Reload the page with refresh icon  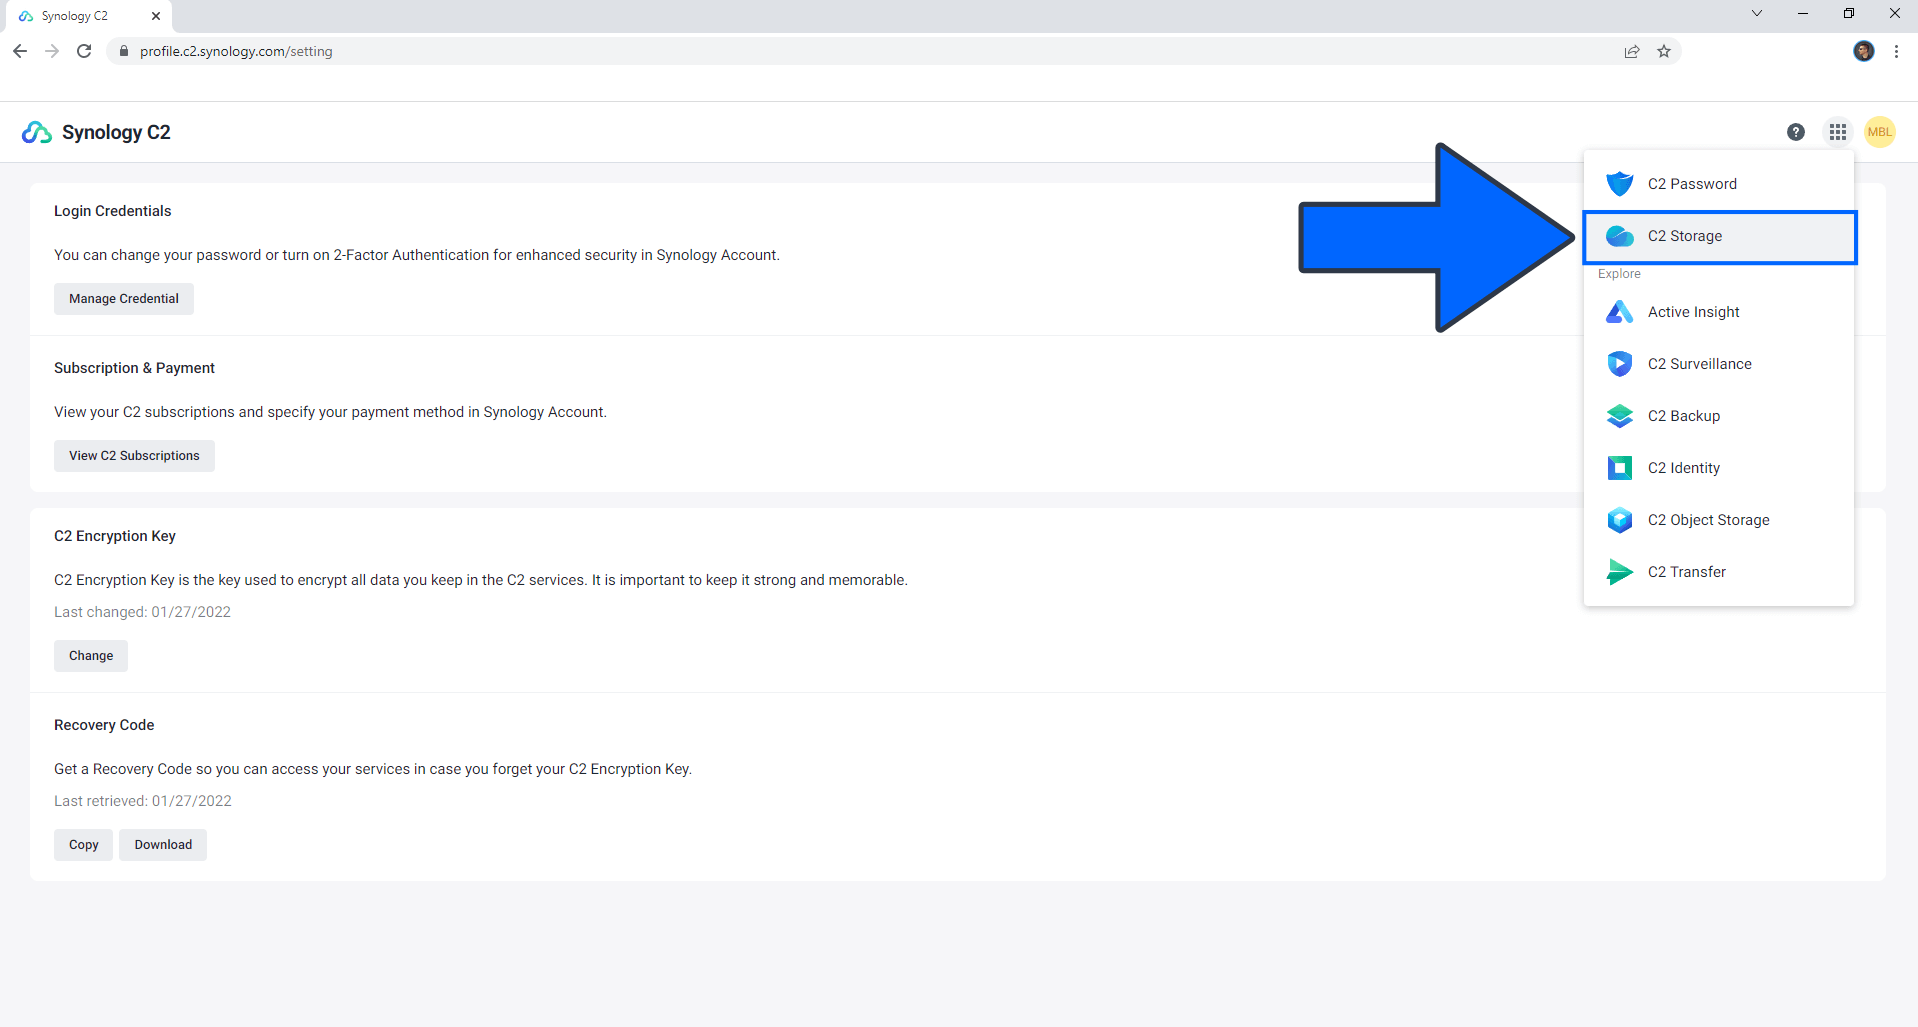(x=84, y=51)
